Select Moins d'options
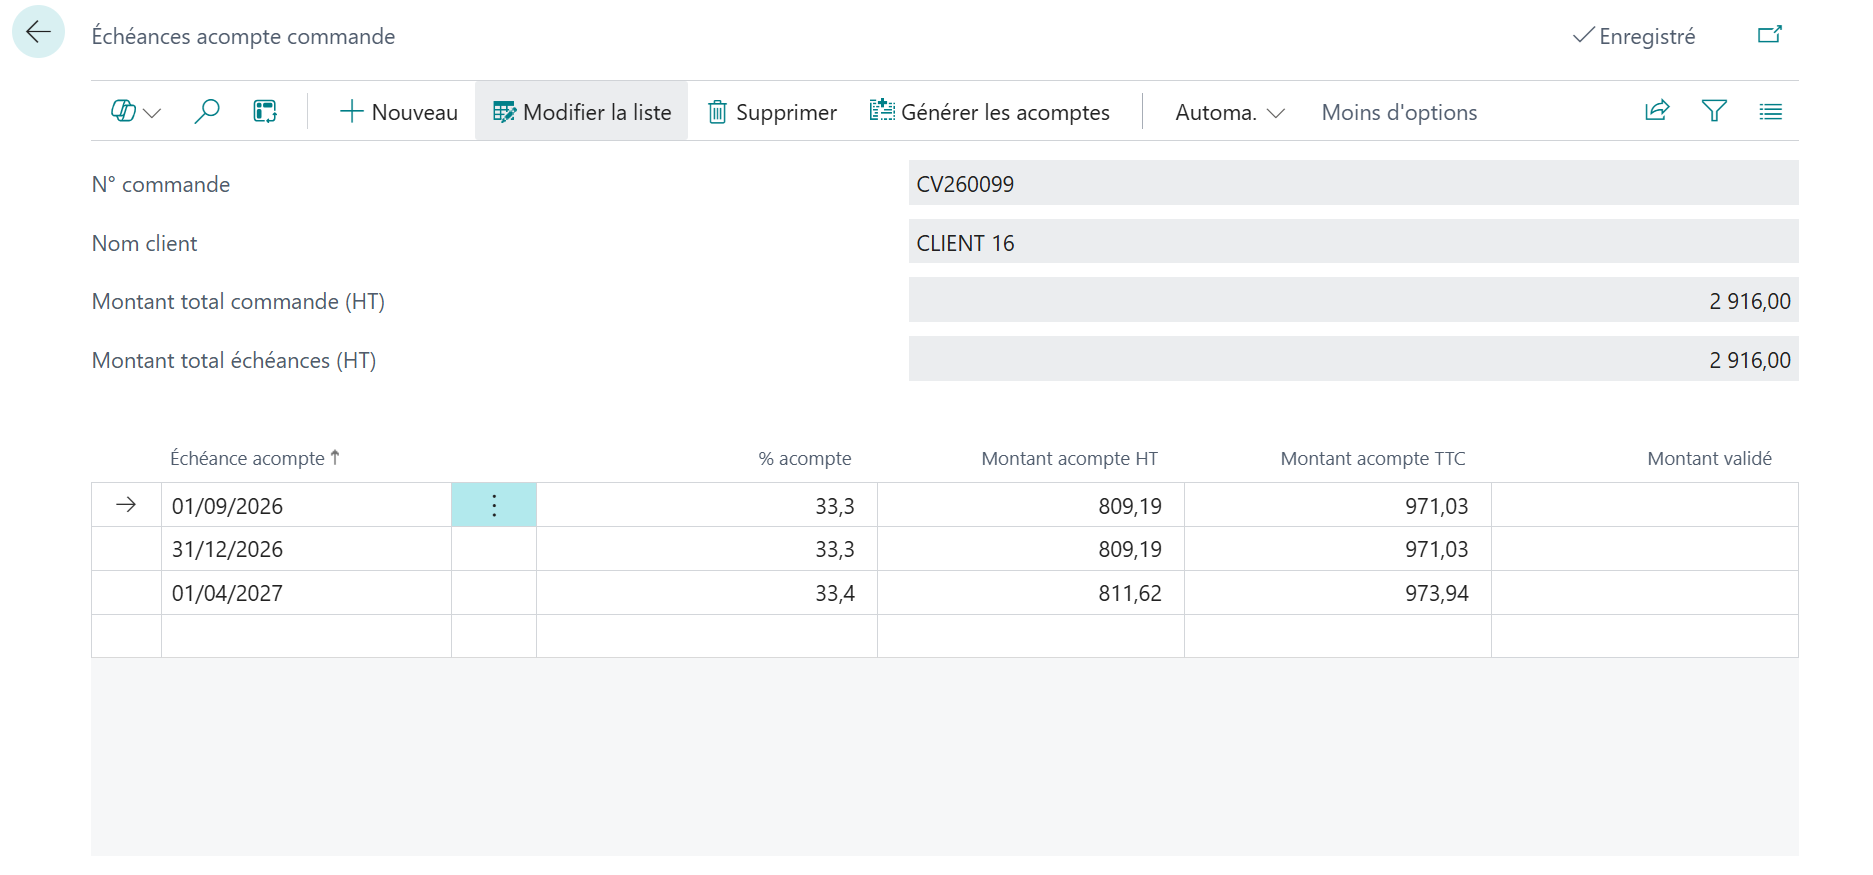This screenshot has width=1873, height=875. tap(1399, 112)
